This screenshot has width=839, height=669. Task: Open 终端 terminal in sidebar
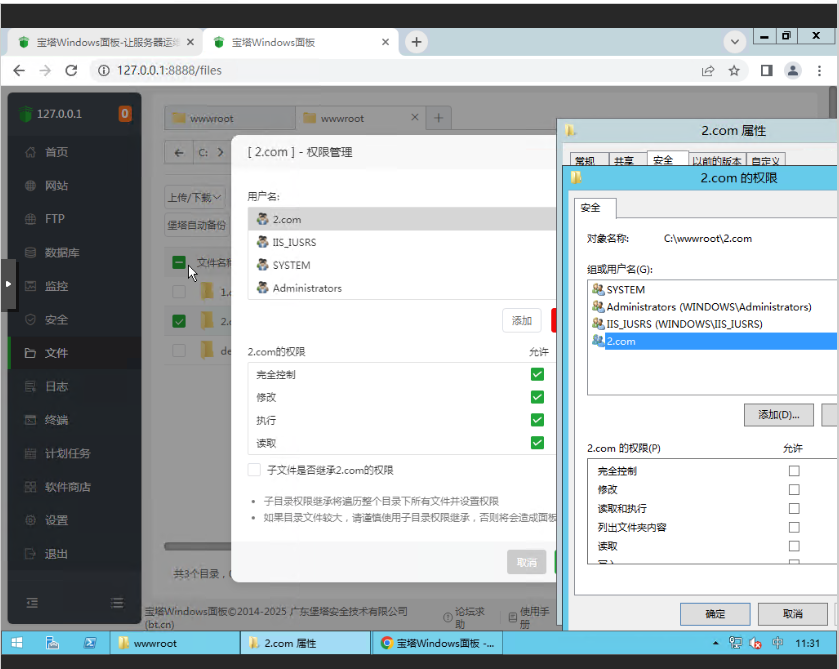(x=56, y=420)
